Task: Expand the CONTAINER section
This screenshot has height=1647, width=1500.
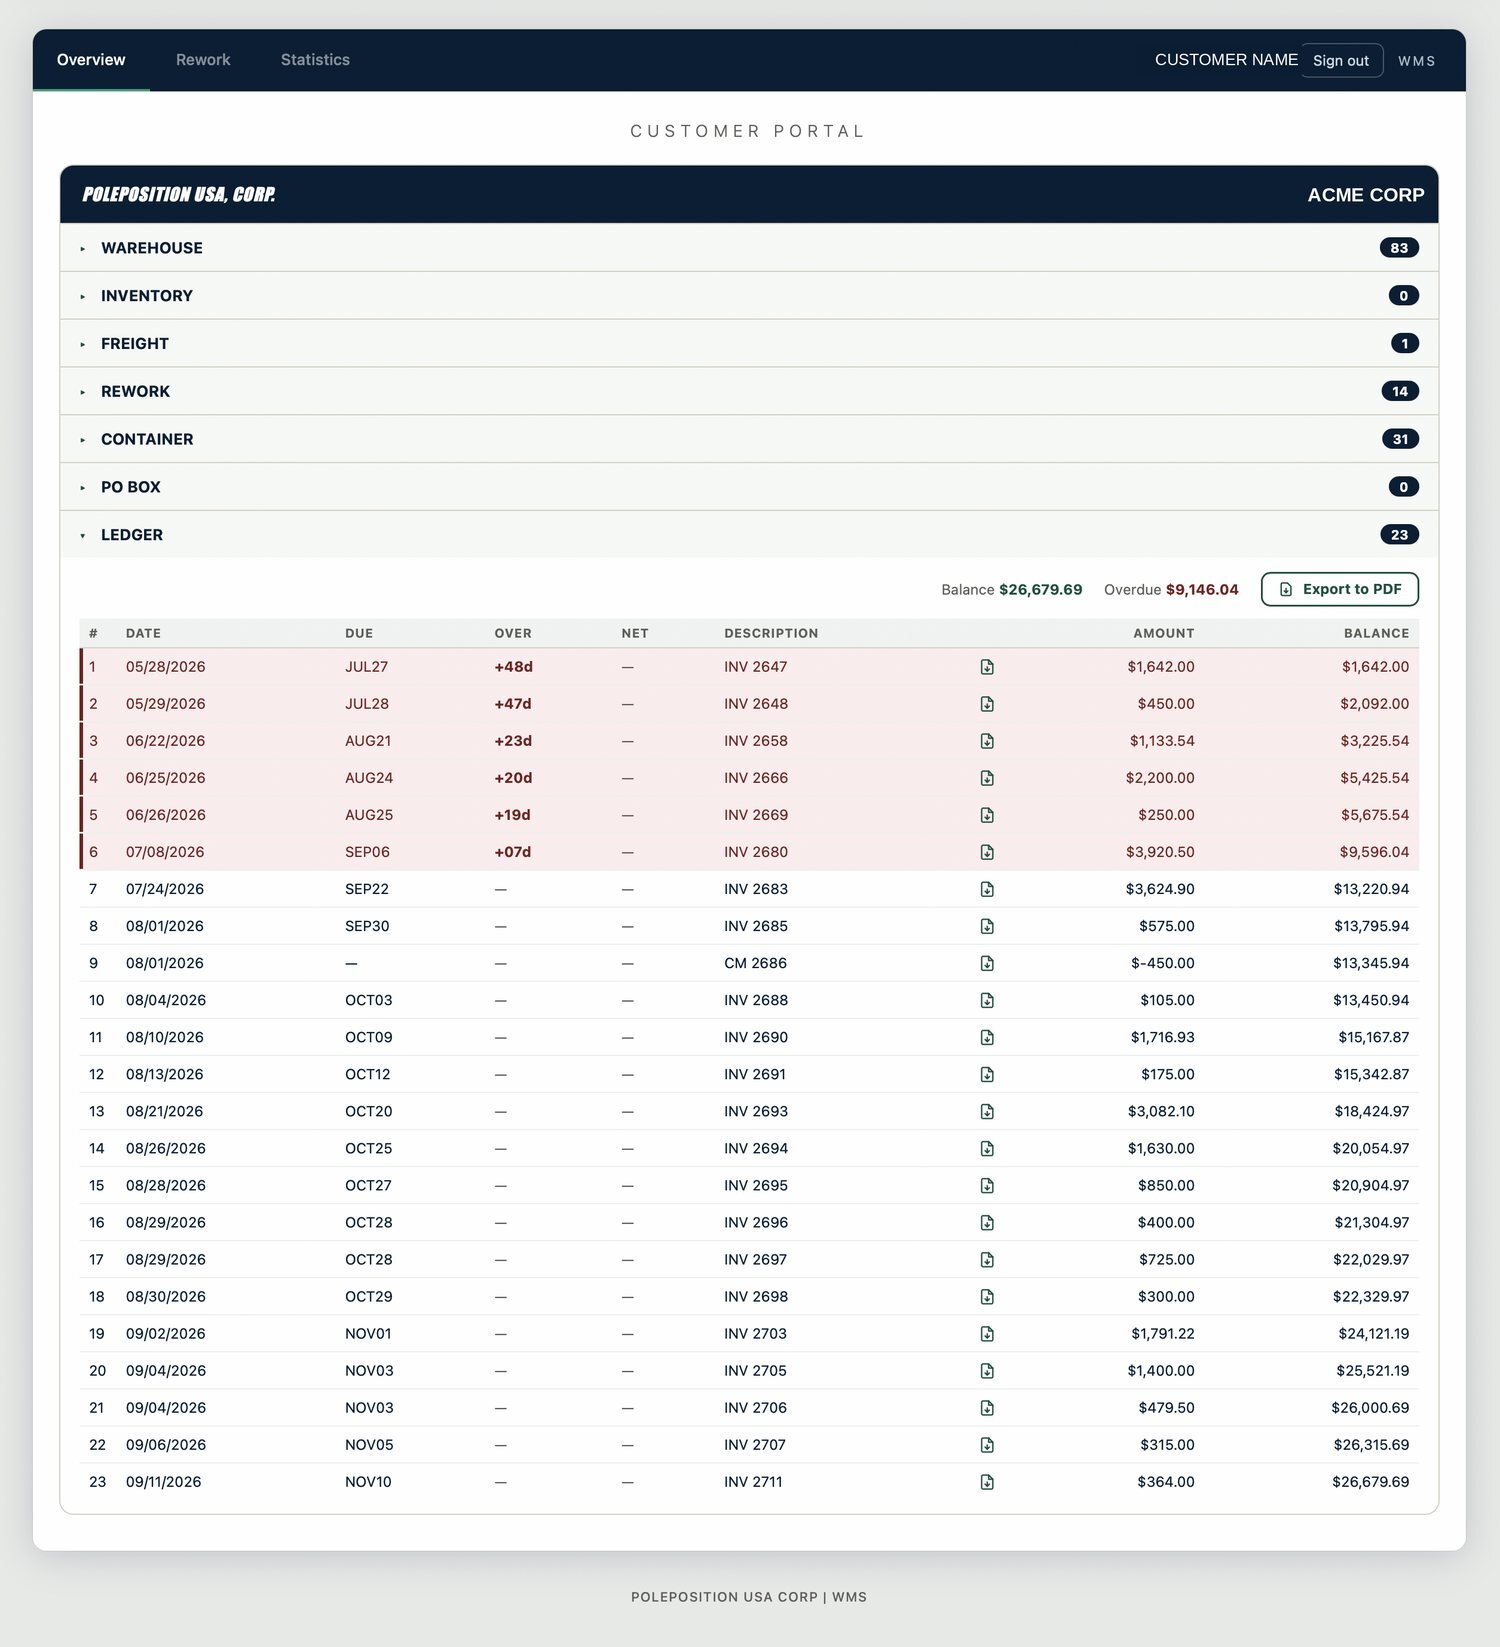Action: point(749,439)
